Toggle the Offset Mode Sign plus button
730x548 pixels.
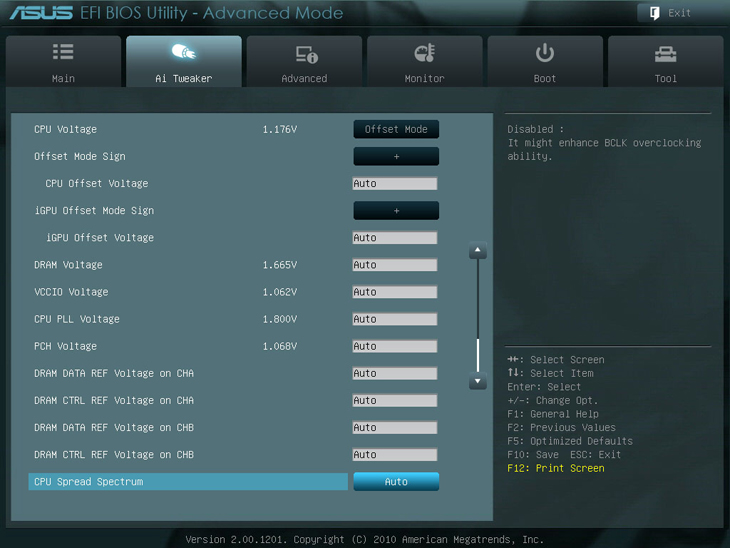396,156
